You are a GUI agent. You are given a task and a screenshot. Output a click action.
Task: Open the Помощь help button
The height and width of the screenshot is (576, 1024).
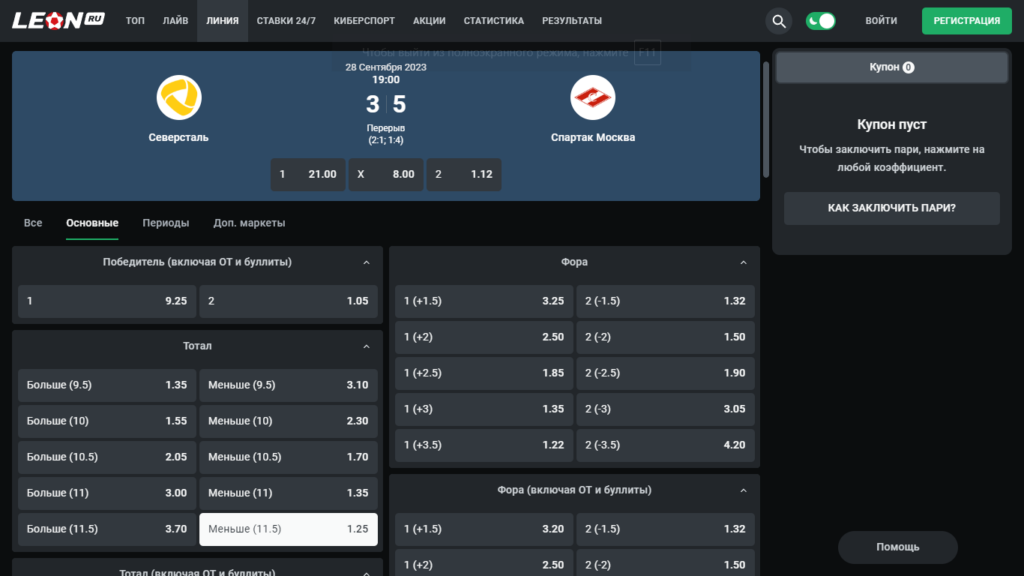pos(897,547)
